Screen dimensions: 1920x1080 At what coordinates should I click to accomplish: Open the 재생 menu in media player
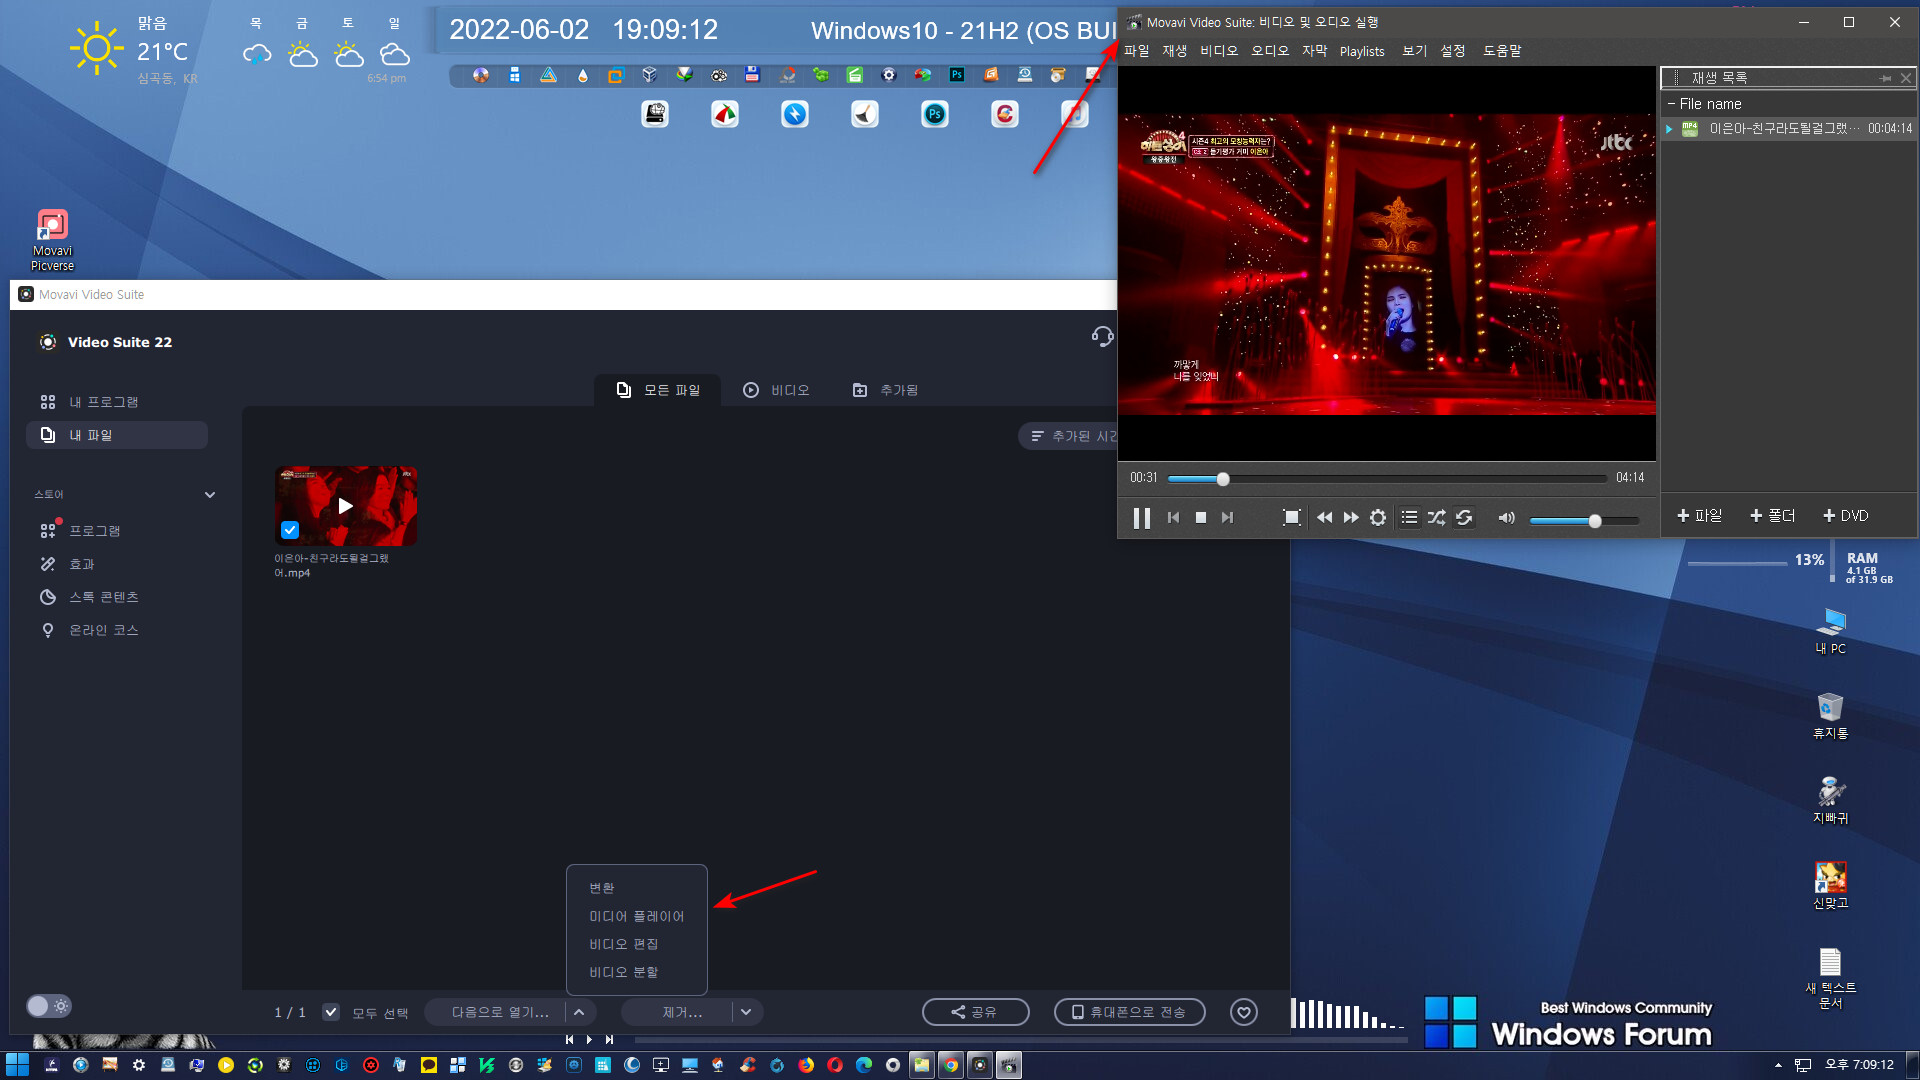pyautogui.click(x=1175, y=51)
